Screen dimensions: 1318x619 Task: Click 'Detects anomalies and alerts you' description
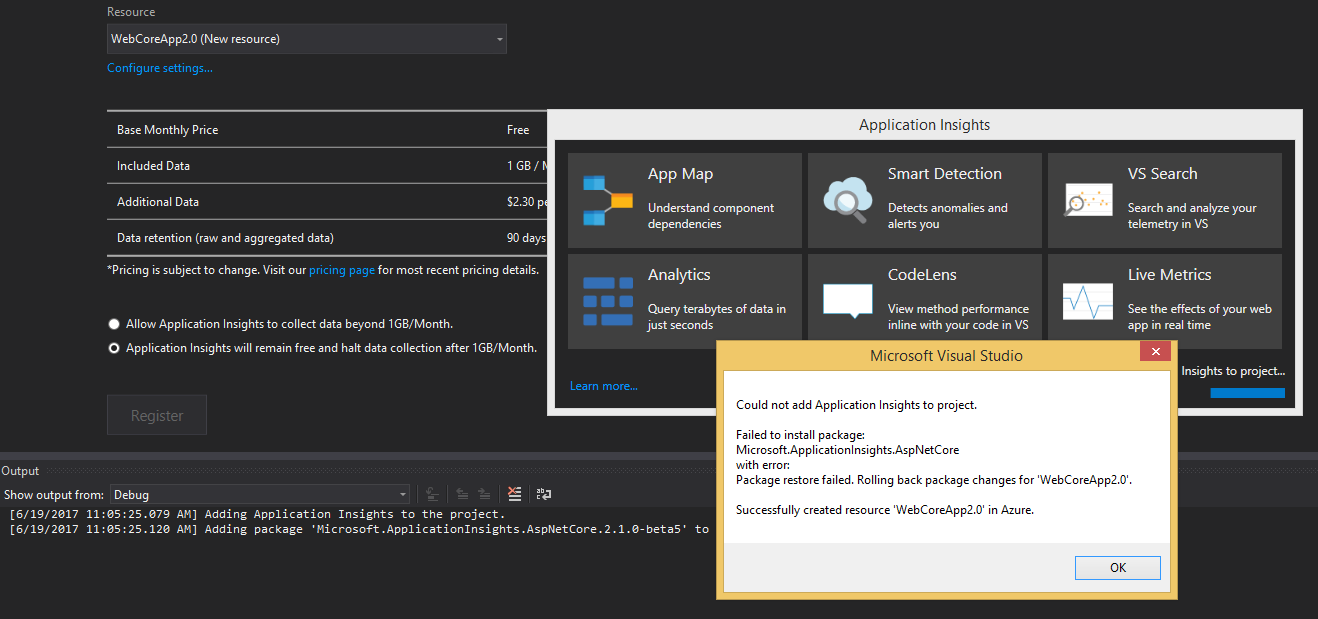tap(948, 216)
